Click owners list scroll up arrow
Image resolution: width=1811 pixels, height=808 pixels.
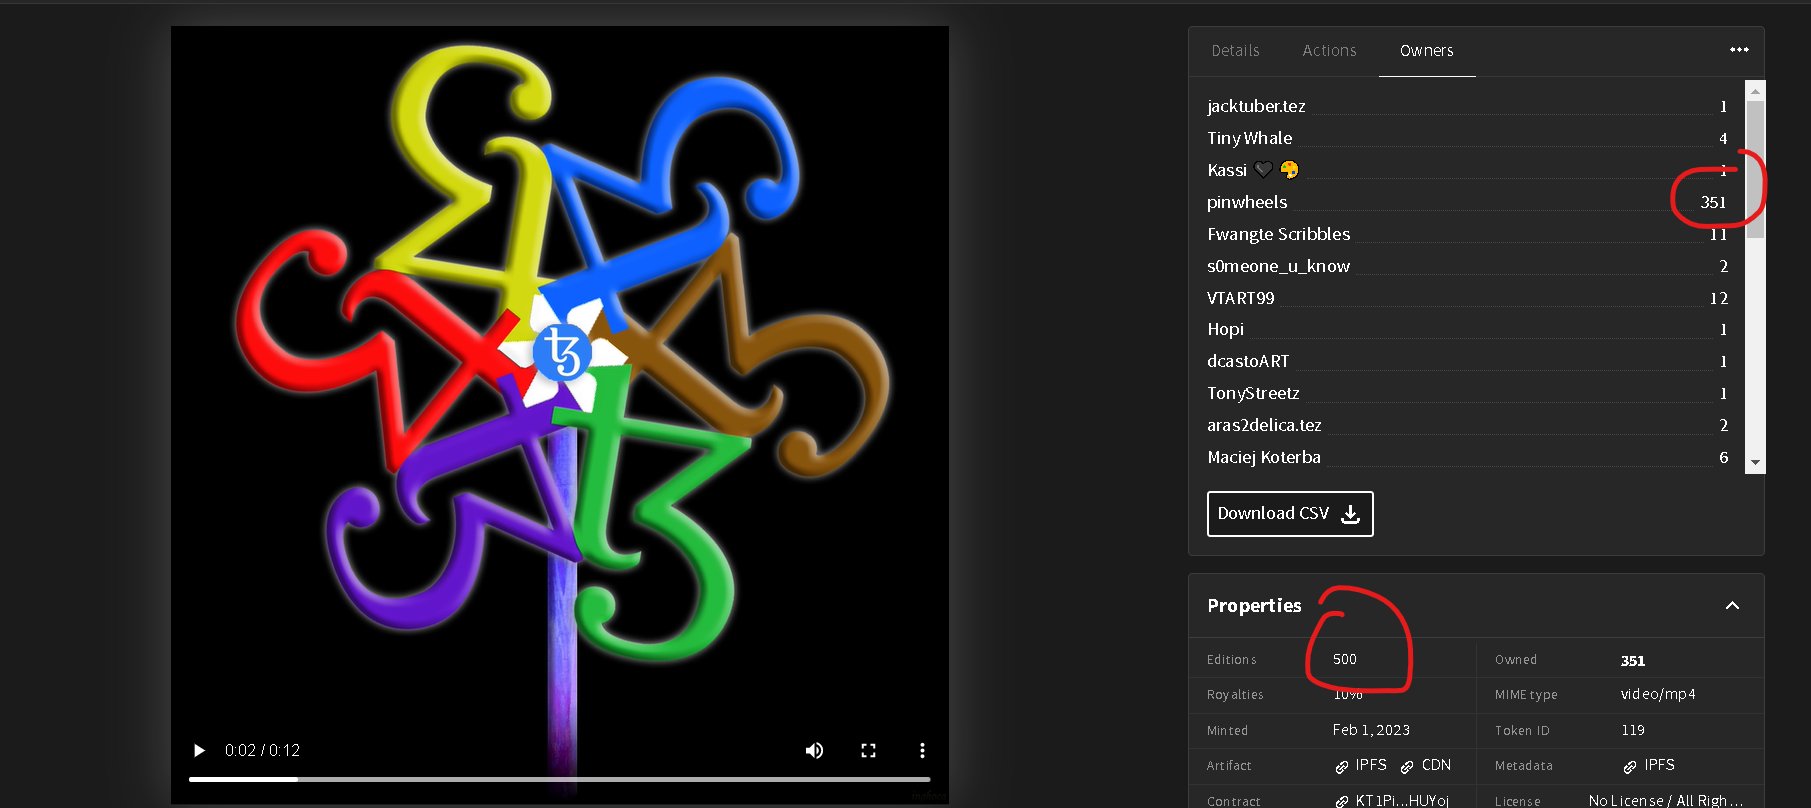click(1755, 91)
